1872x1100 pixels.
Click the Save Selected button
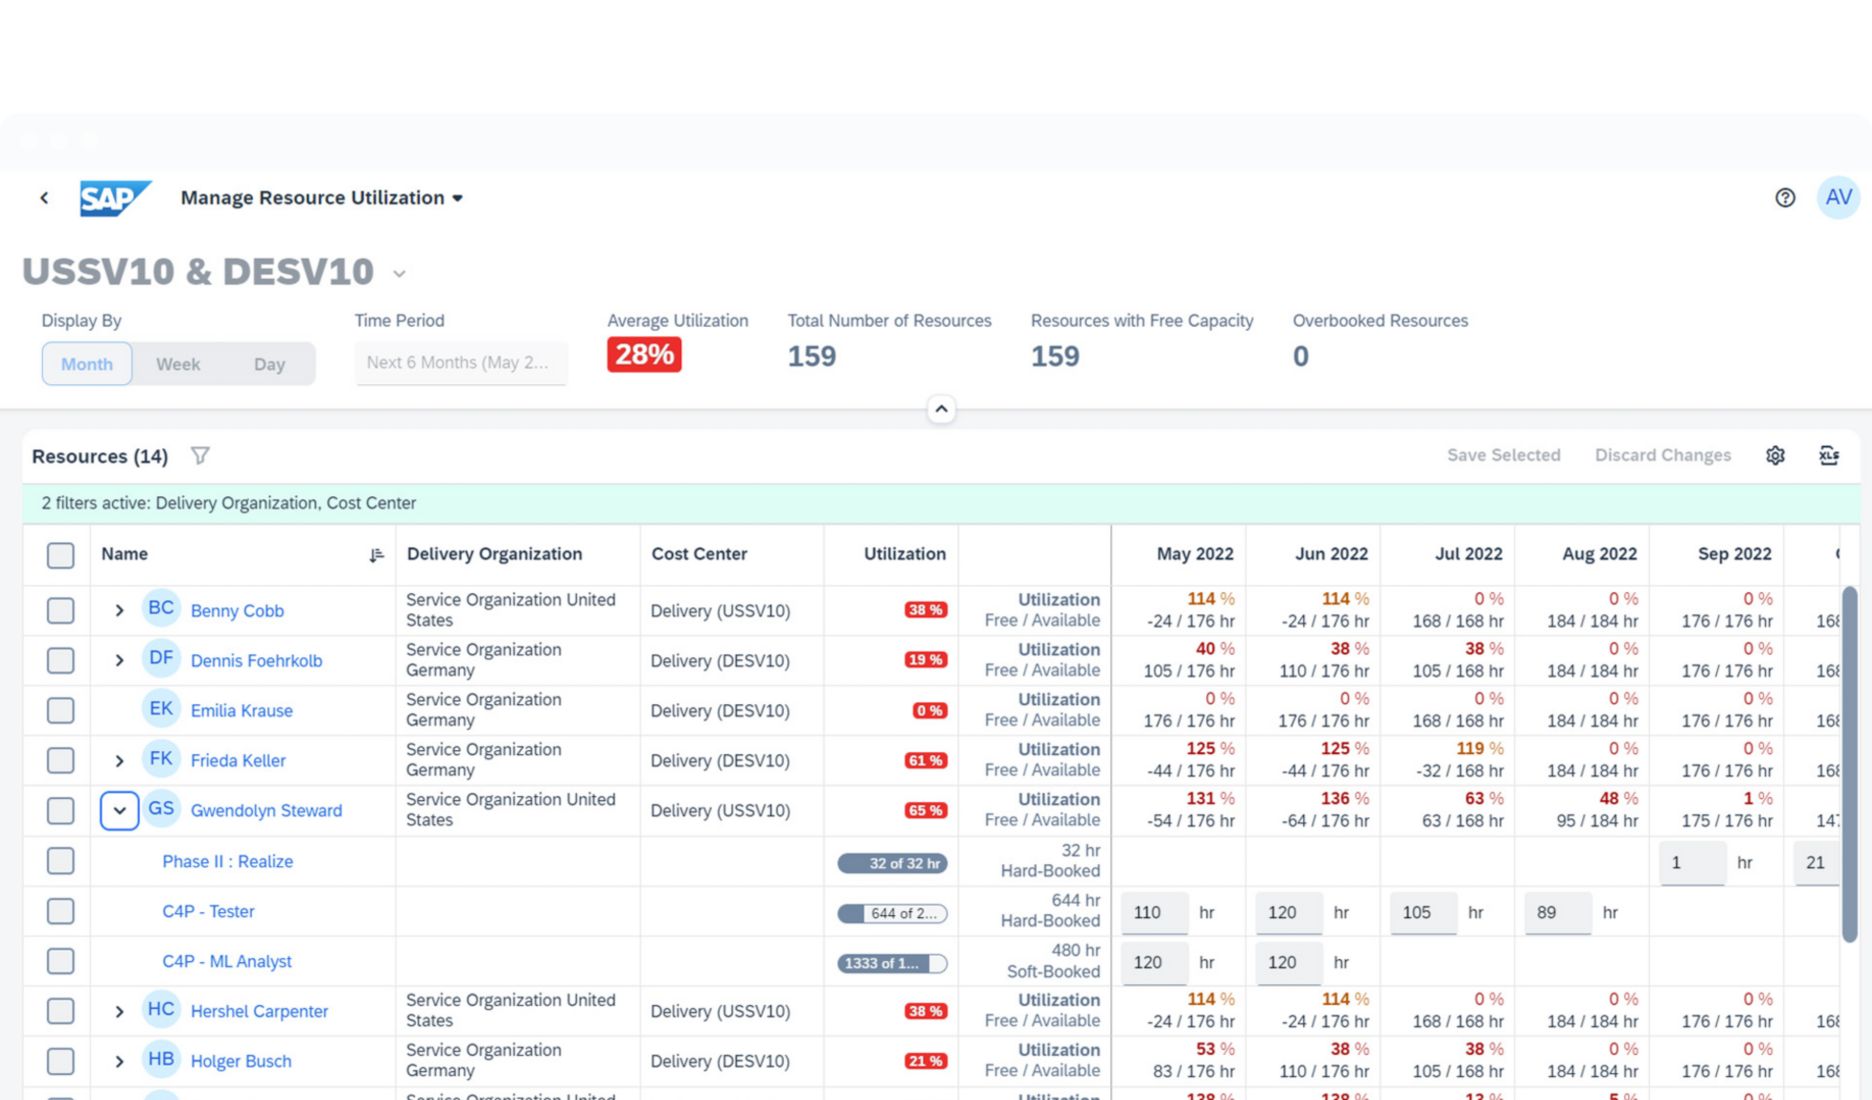pyautogui.click(x=1504, y=455)
